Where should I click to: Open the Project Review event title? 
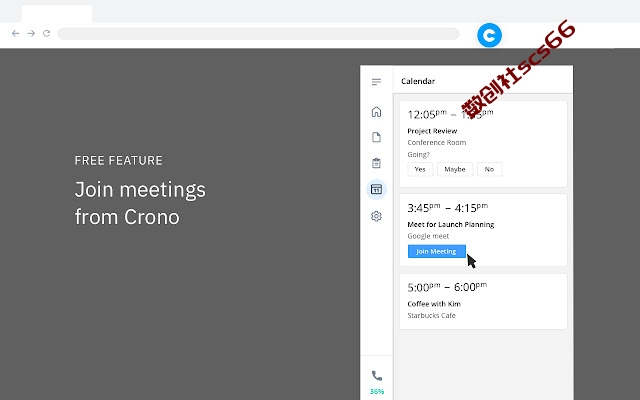[432, 131]
